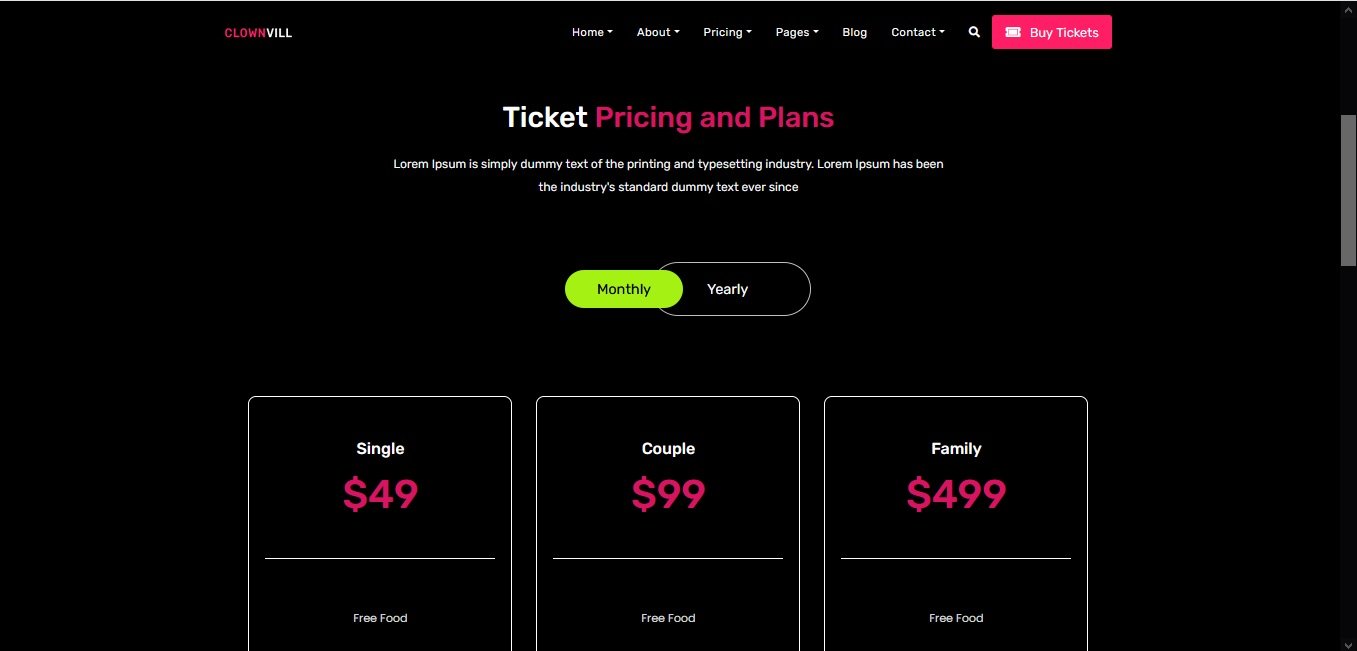Expand the Home dropdown menu

pos(592,32)
